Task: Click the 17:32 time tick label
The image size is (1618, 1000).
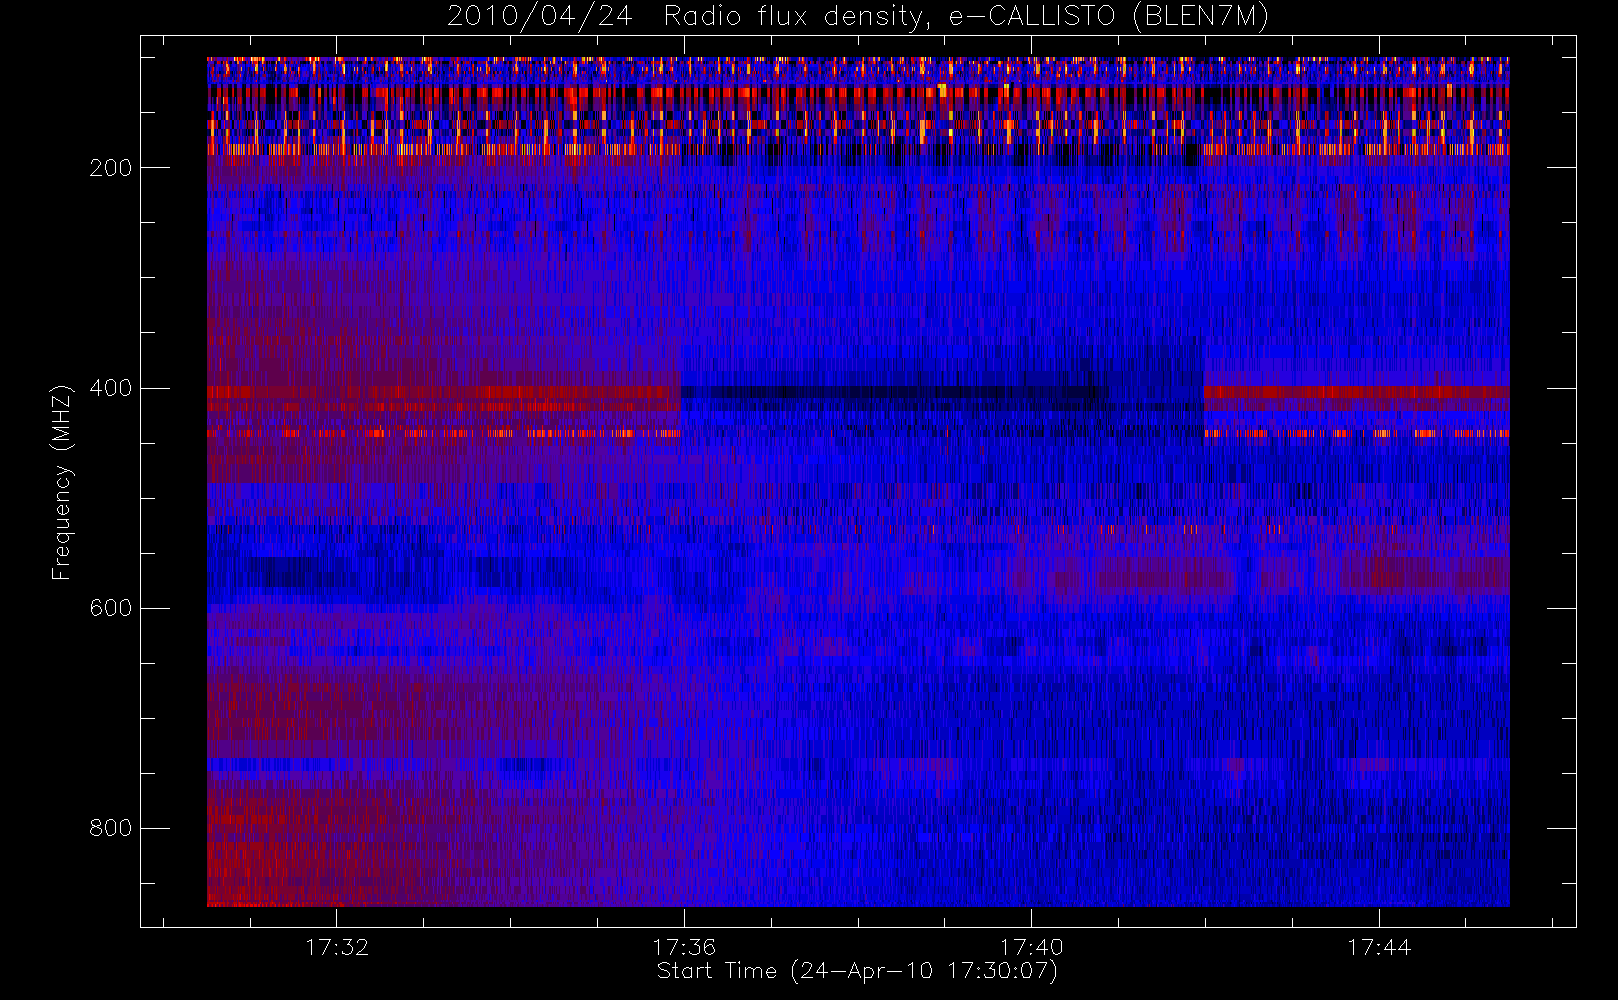Action: 337,947
